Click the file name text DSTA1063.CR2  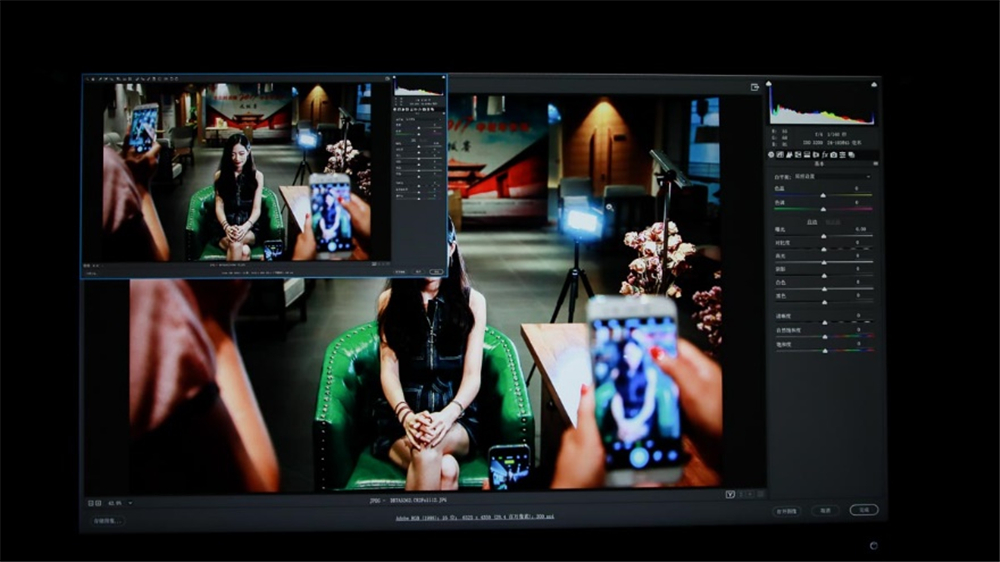417,501
